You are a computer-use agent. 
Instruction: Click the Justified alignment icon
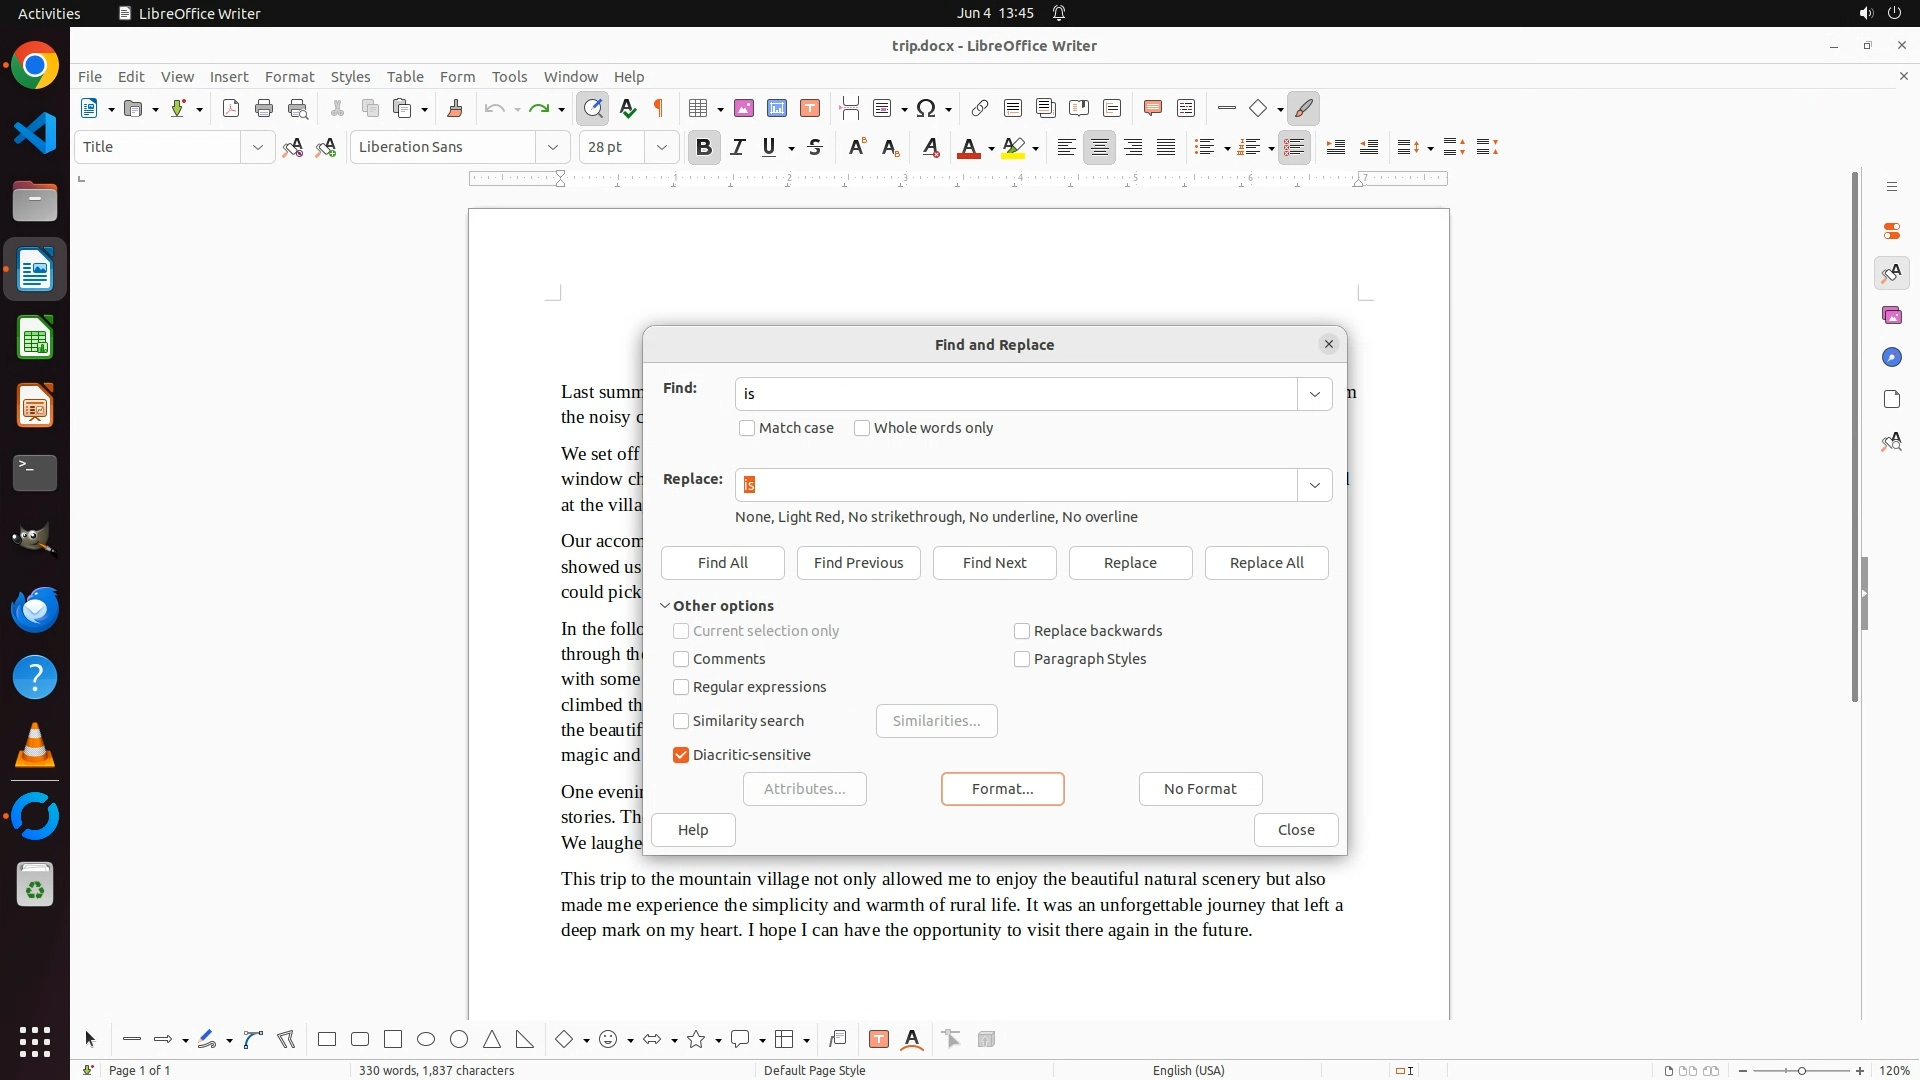pos(1166,147)
